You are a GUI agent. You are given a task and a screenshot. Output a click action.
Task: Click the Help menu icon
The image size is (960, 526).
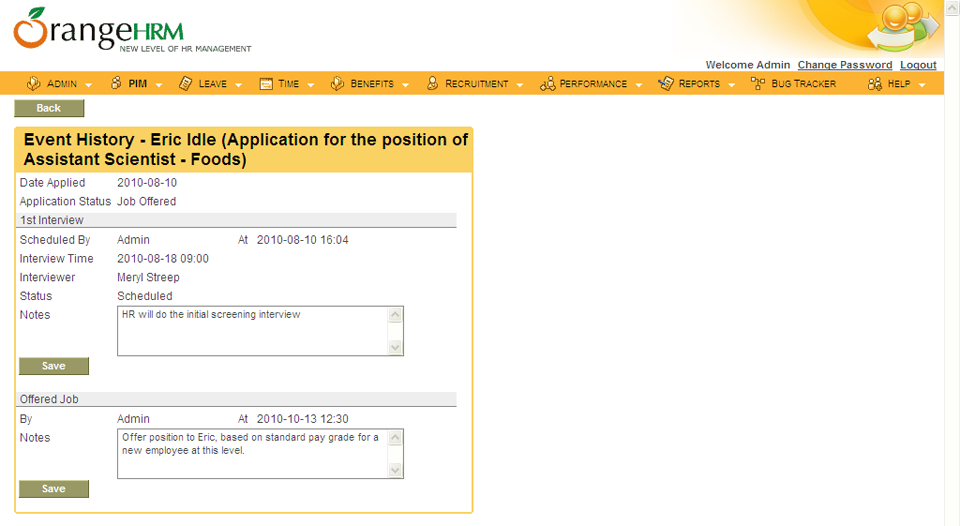click(874, 83)
